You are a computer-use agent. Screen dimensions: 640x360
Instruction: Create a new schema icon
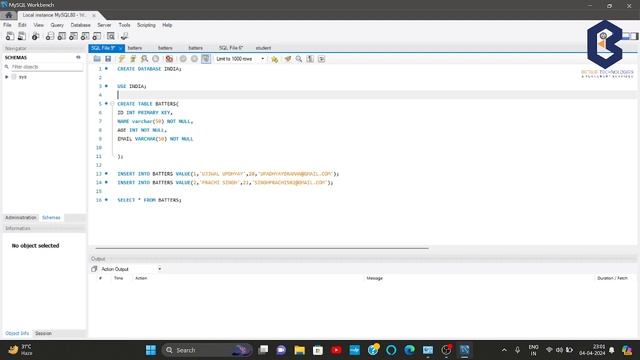click(50, 36)
